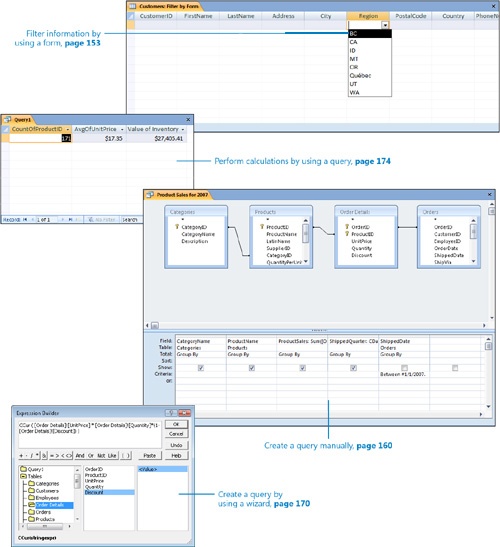Click the ampersand operator button
The width and height of the screenshot is (500, 547).
[45, 456]
